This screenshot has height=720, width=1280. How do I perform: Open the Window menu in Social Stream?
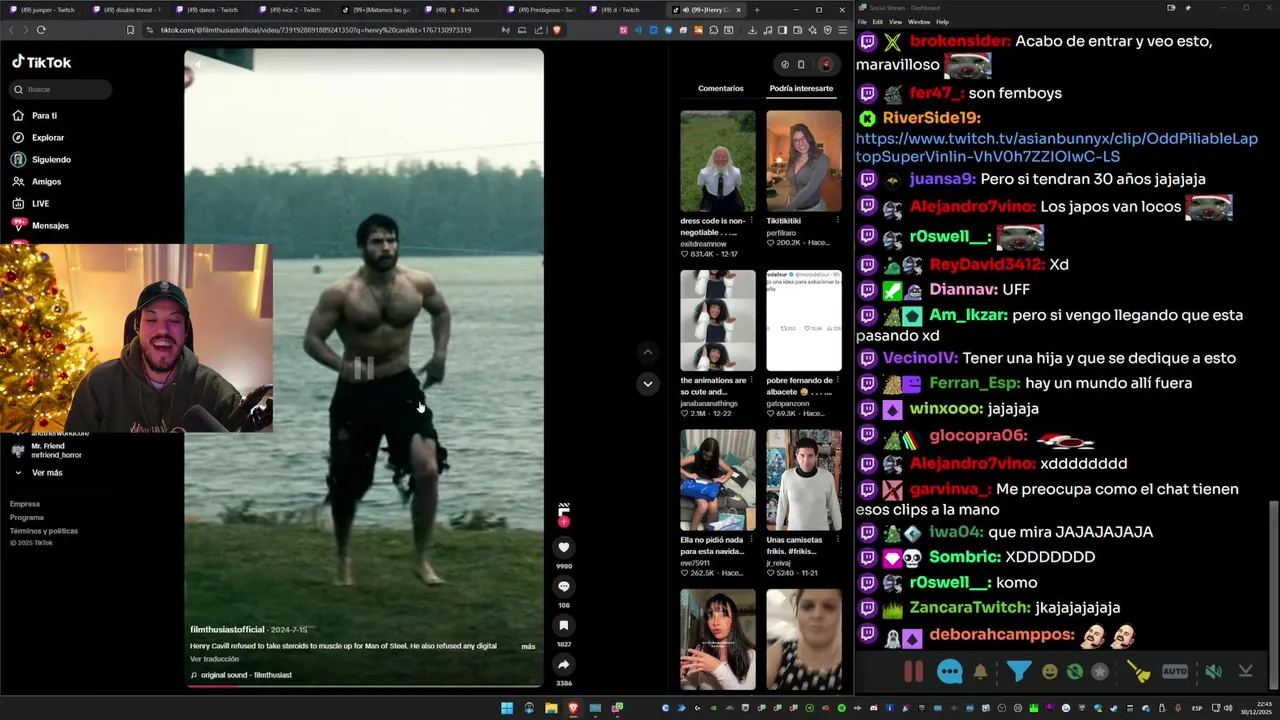click(918, 21)
